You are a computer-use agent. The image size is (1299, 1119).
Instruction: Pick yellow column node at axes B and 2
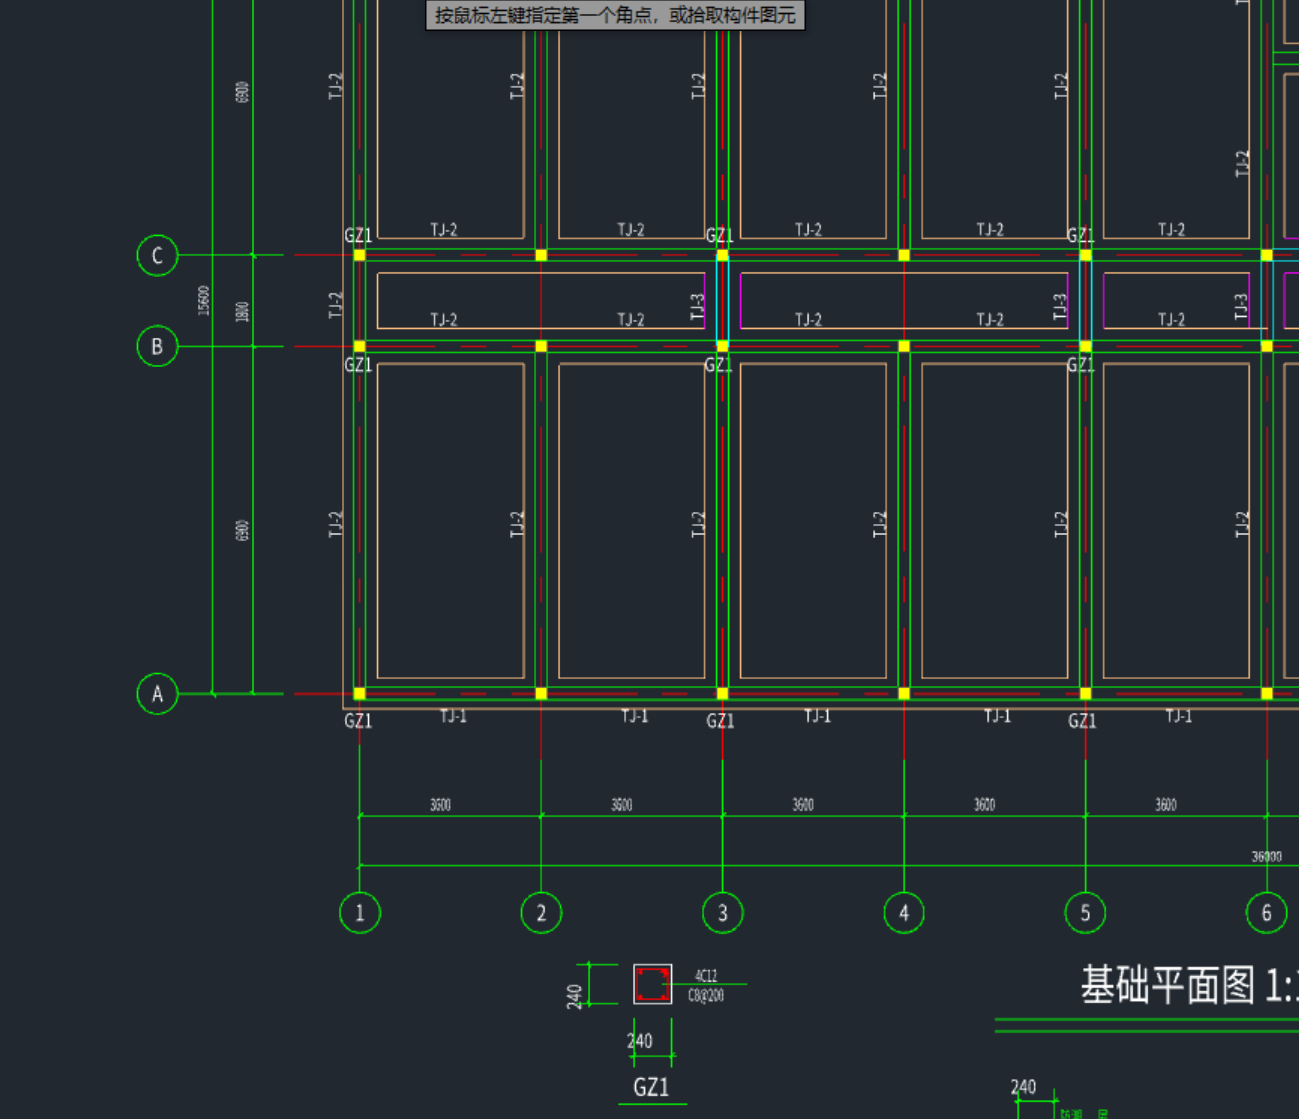point(541,346)
